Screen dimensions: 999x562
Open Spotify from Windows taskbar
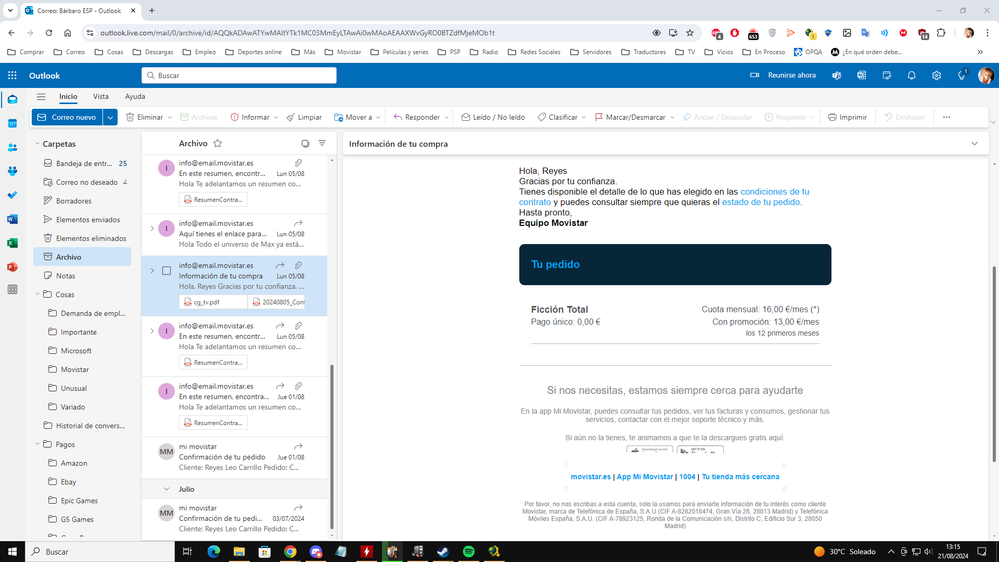point(468,552)
